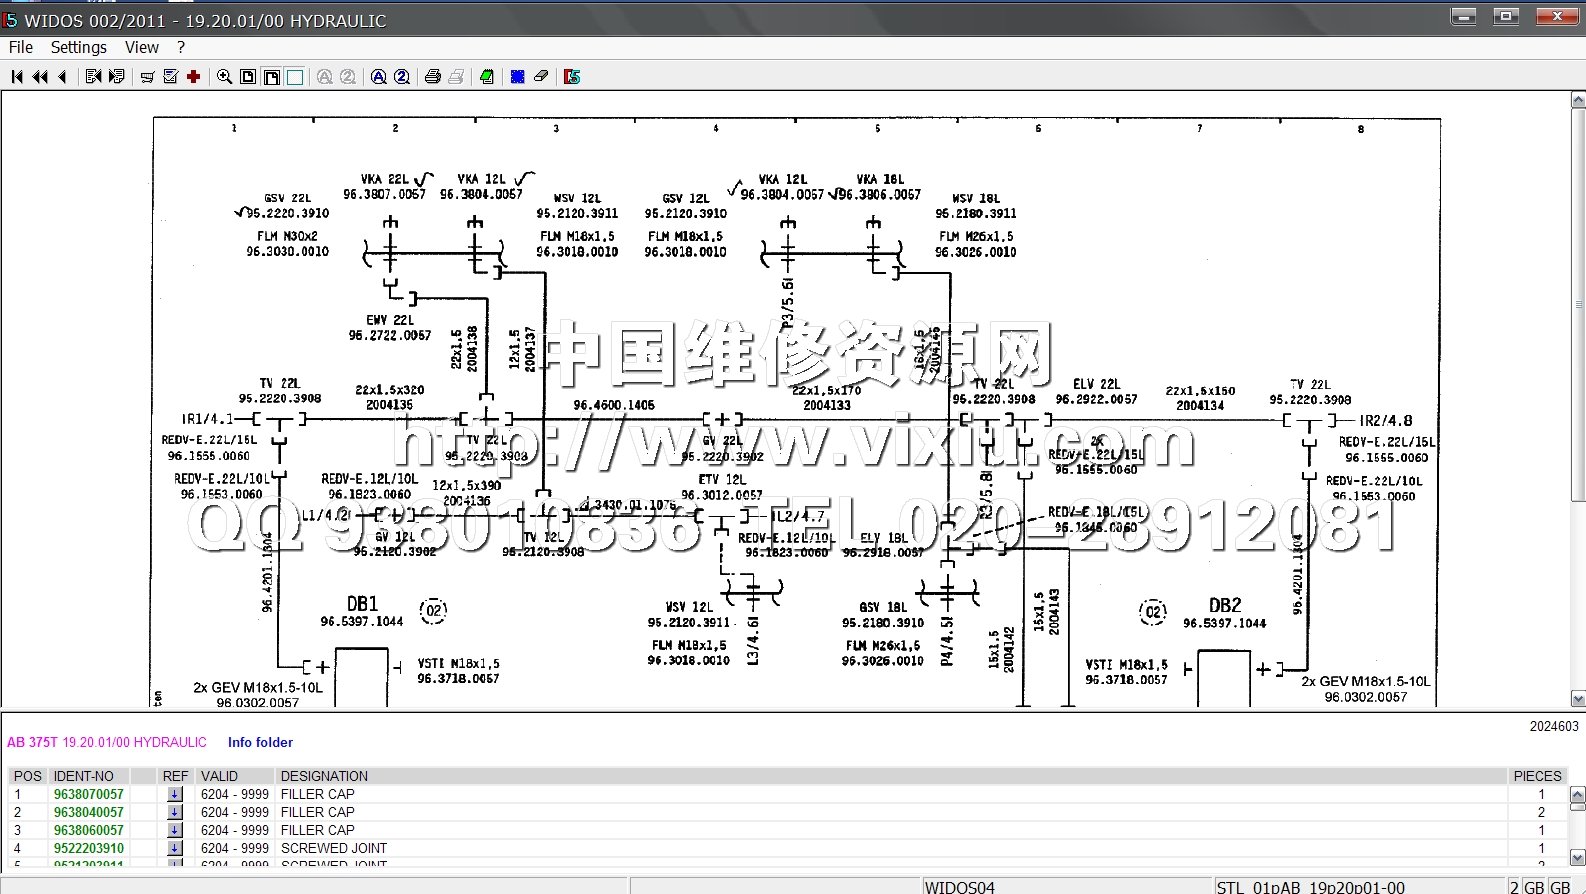Viewport: 1586px width, 894px height.
Task: Click ident number 9638040057
Action: [89, 813]
